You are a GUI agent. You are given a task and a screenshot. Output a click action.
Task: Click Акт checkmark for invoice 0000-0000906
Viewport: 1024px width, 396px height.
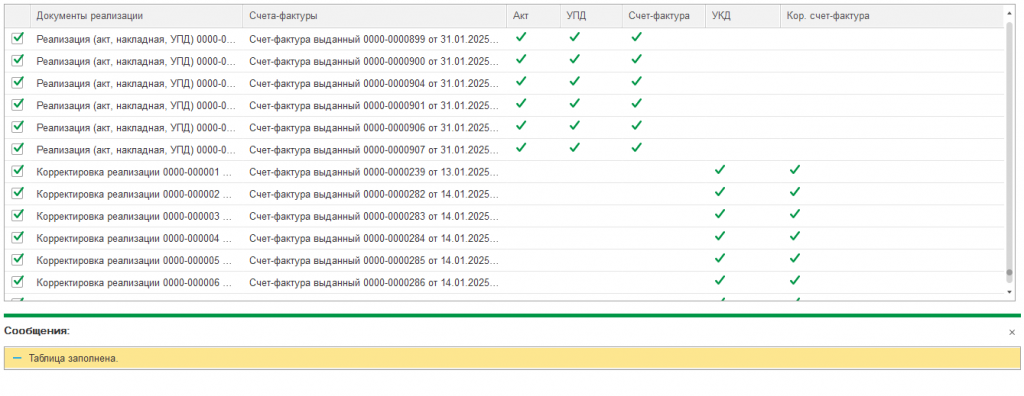click(520, 125)
